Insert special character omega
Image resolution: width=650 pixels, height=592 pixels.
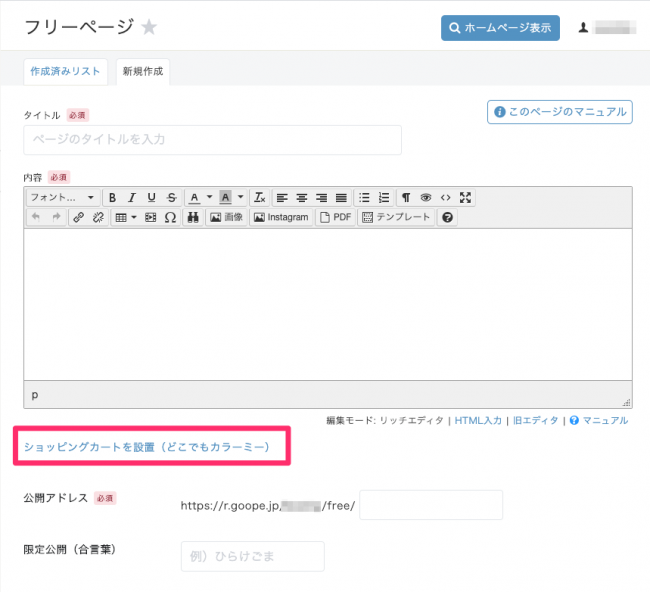tap(170, 217)
